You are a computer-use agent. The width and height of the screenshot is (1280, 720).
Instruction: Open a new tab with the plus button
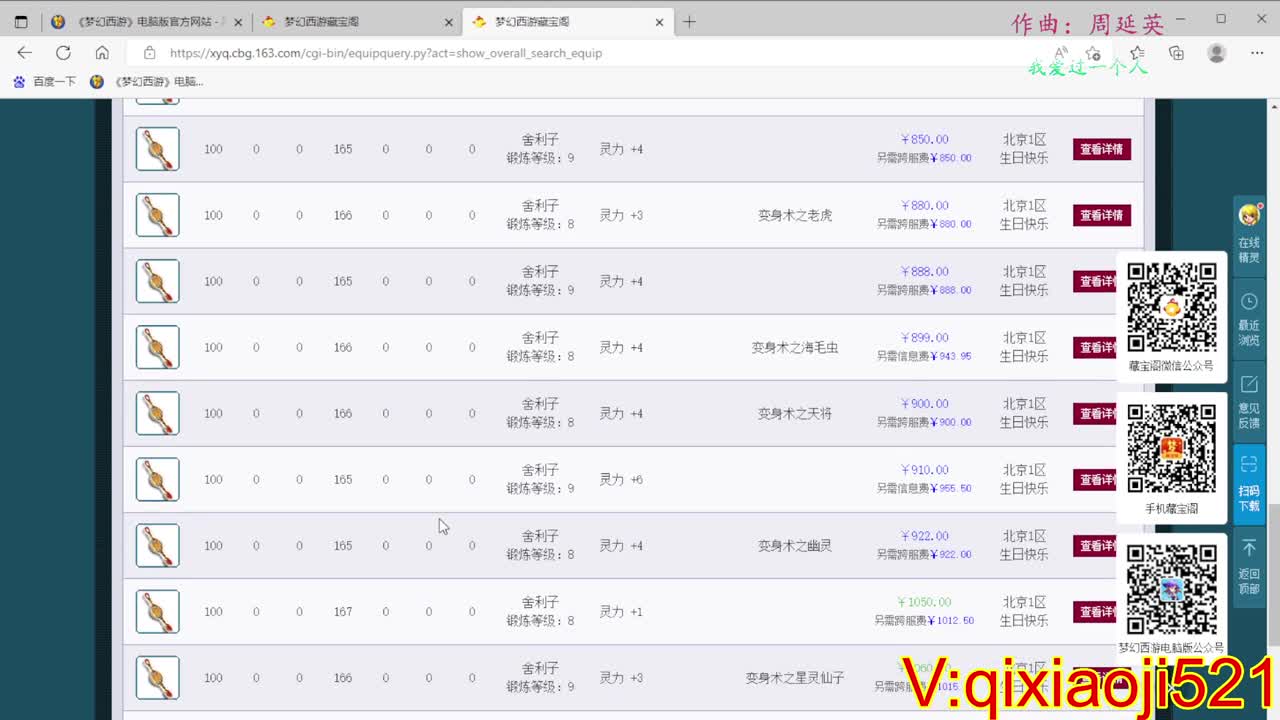pyautogui.click(x=689, y=20)
